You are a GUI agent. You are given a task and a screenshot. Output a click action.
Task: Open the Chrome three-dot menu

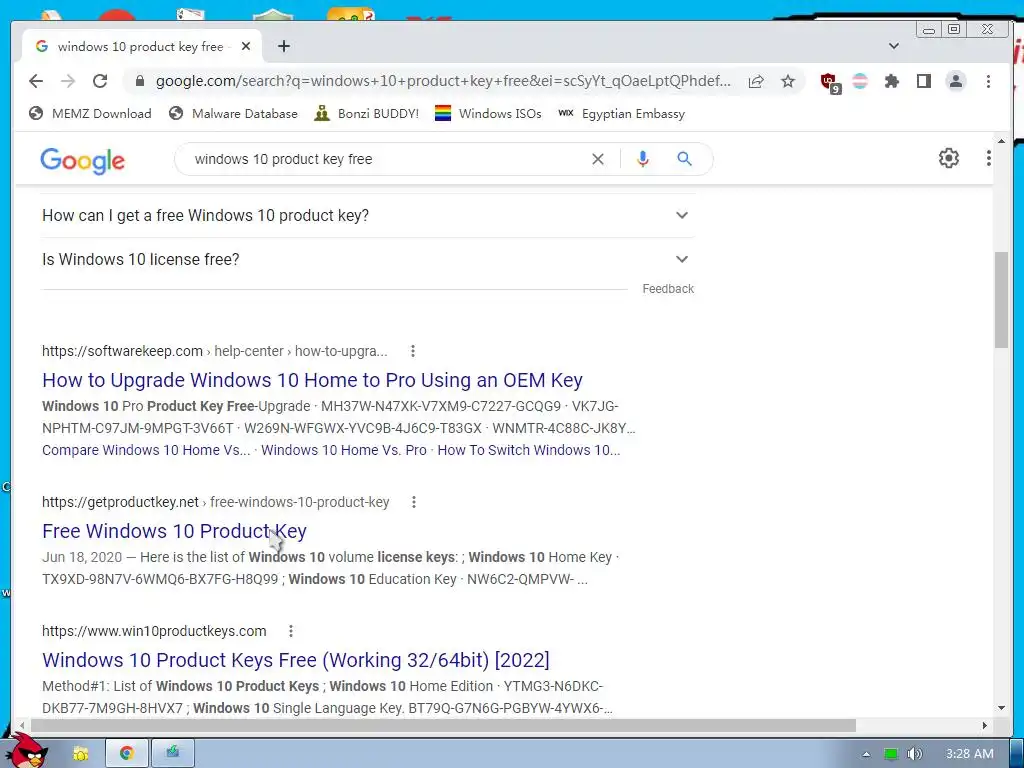pos(988,81)
